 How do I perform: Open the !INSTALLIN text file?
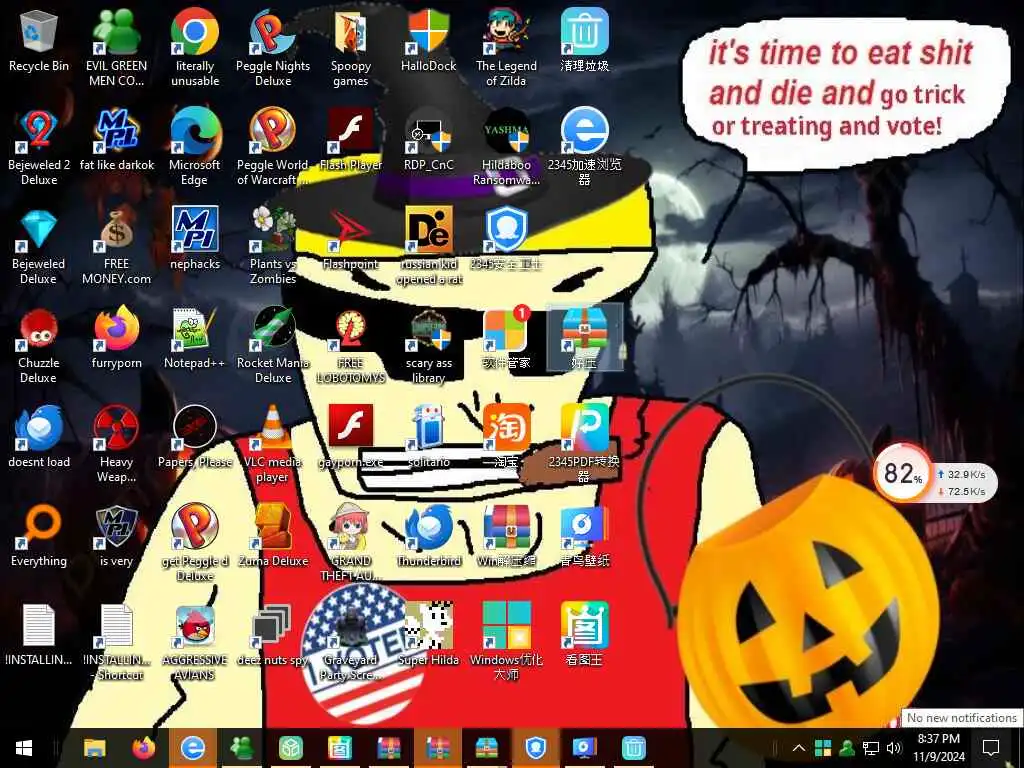point(39,635)
